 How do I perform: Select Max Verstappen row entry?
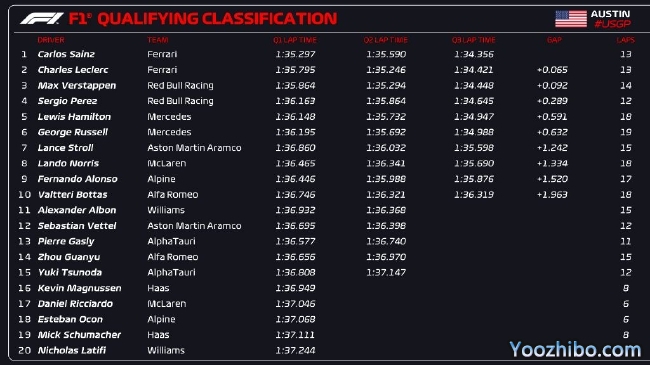[x=325, y=85]
